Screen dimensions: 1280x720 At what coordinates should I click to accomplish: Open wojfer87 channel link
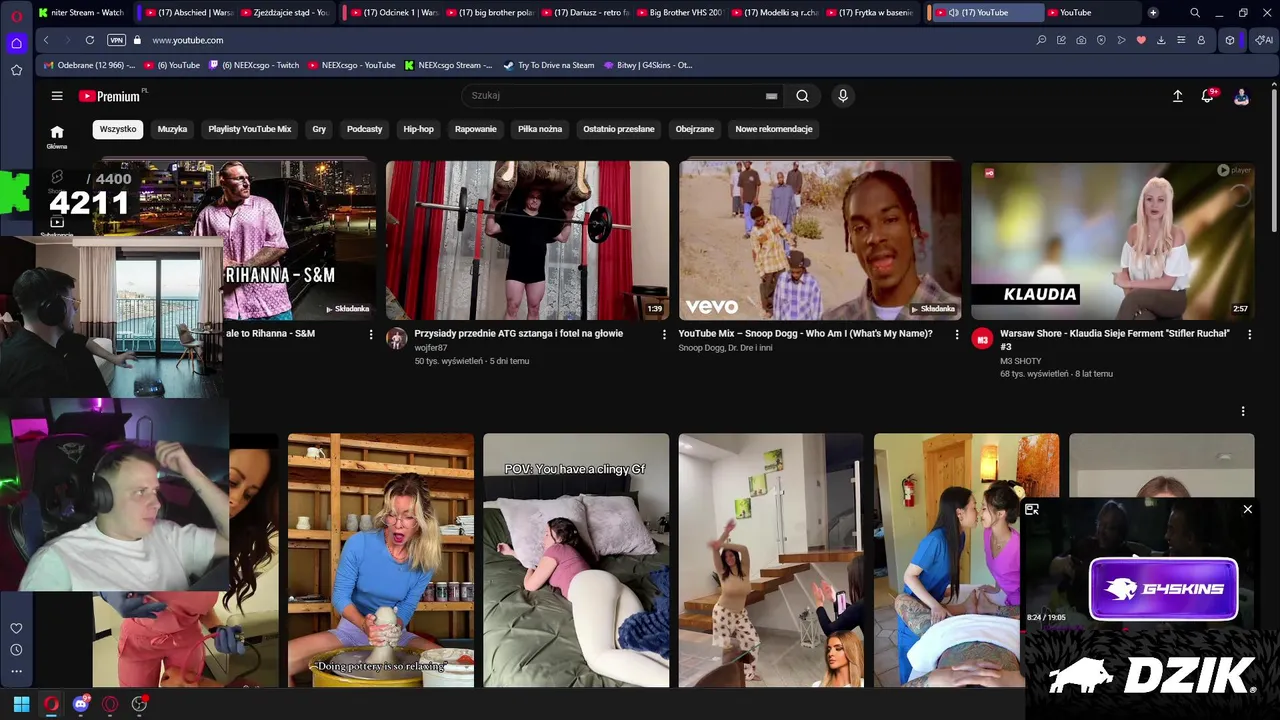pyautogui.click(x=431, y=348)
